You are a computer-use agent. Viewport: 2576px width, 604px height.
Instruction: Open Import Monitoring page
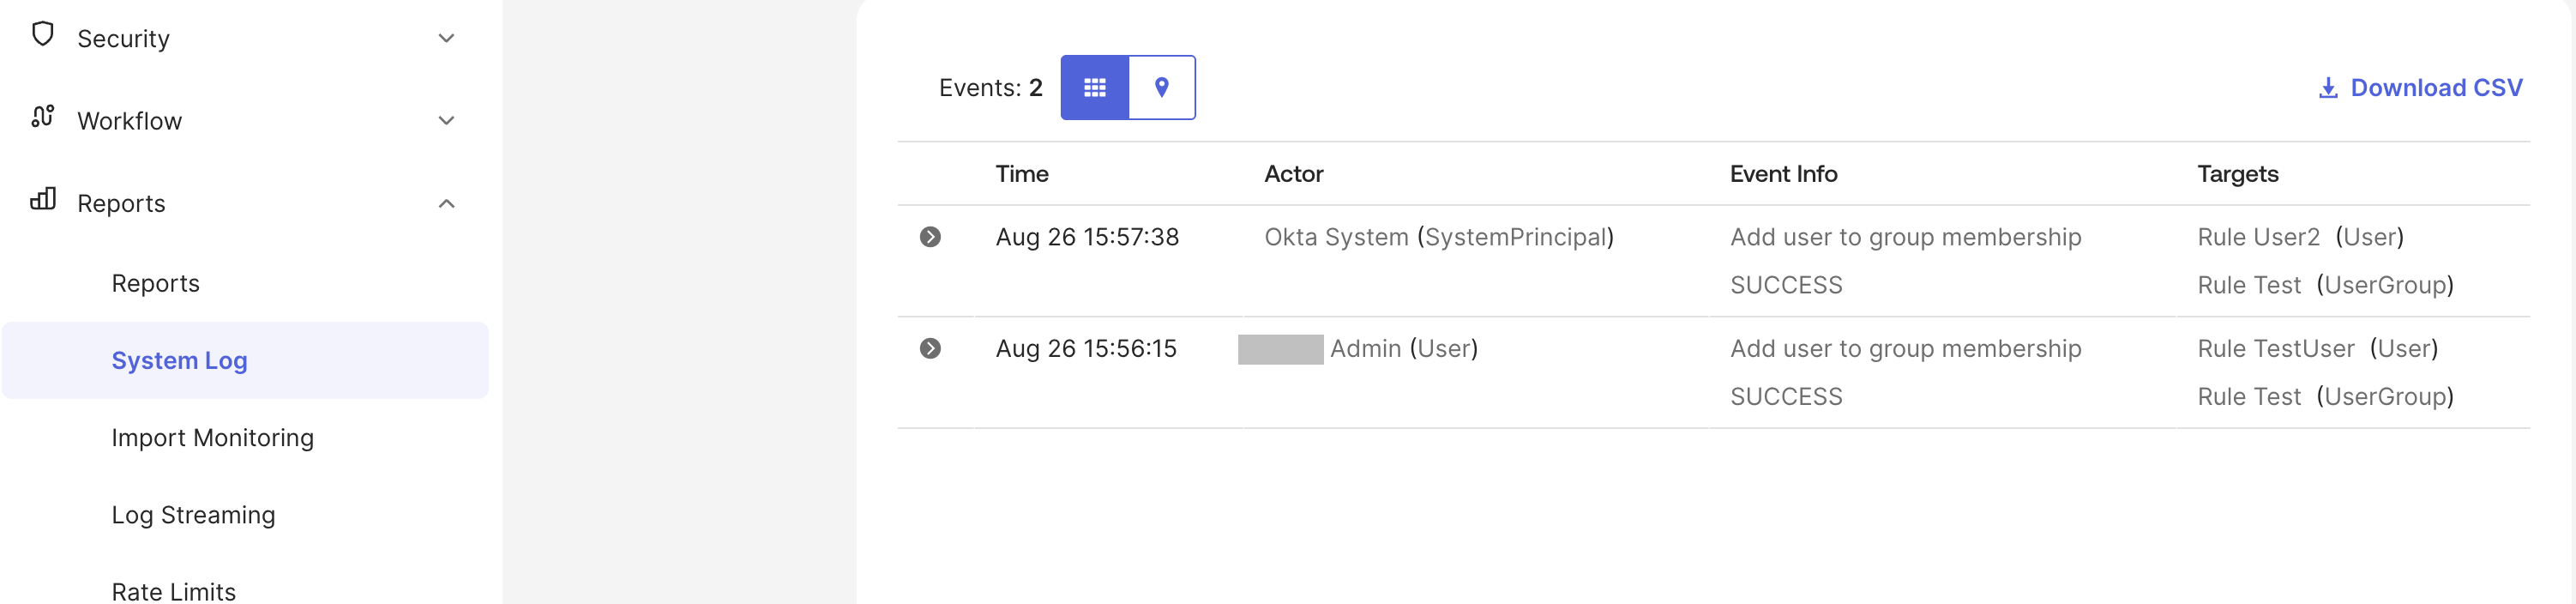212,438
